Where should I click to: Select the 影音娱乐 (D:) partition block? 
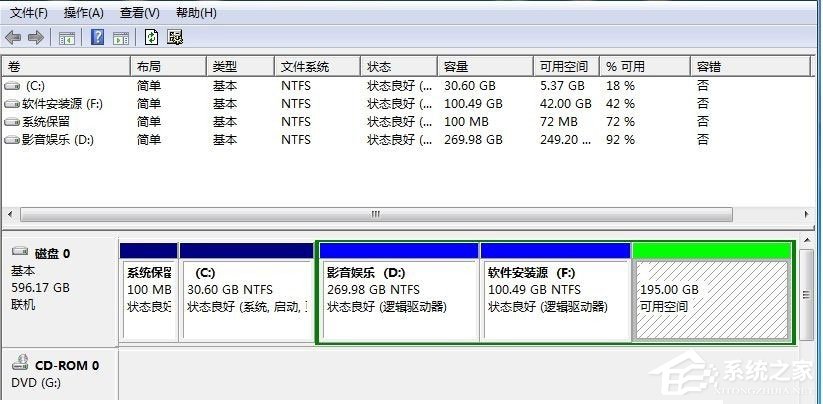pyautogui.click(x=397, y=290)
